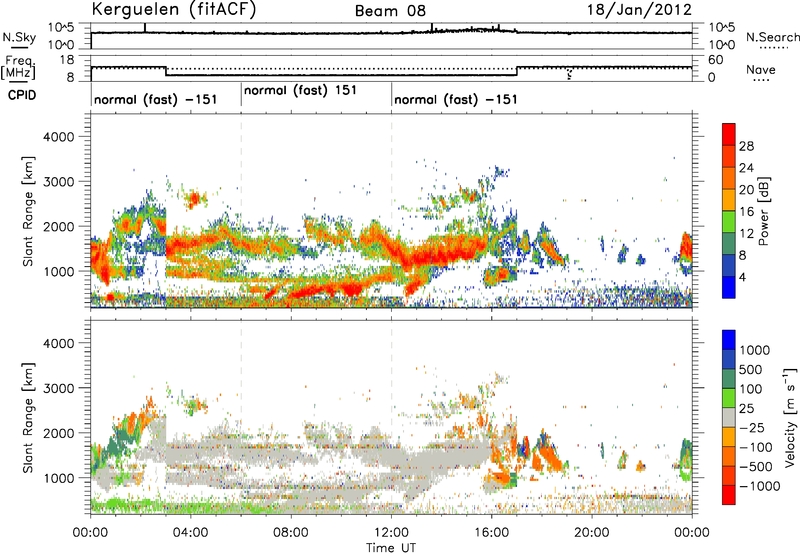The width and height of the screenshot is (800, 554).
Task: Click the 'Slant Range [km]' label of velocity panel
Action: tap(29, 417)
